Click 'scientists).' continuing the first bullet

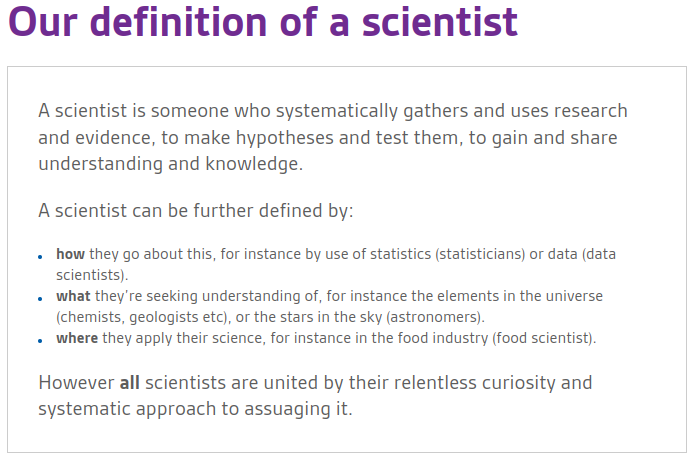(x=92, y=275)
